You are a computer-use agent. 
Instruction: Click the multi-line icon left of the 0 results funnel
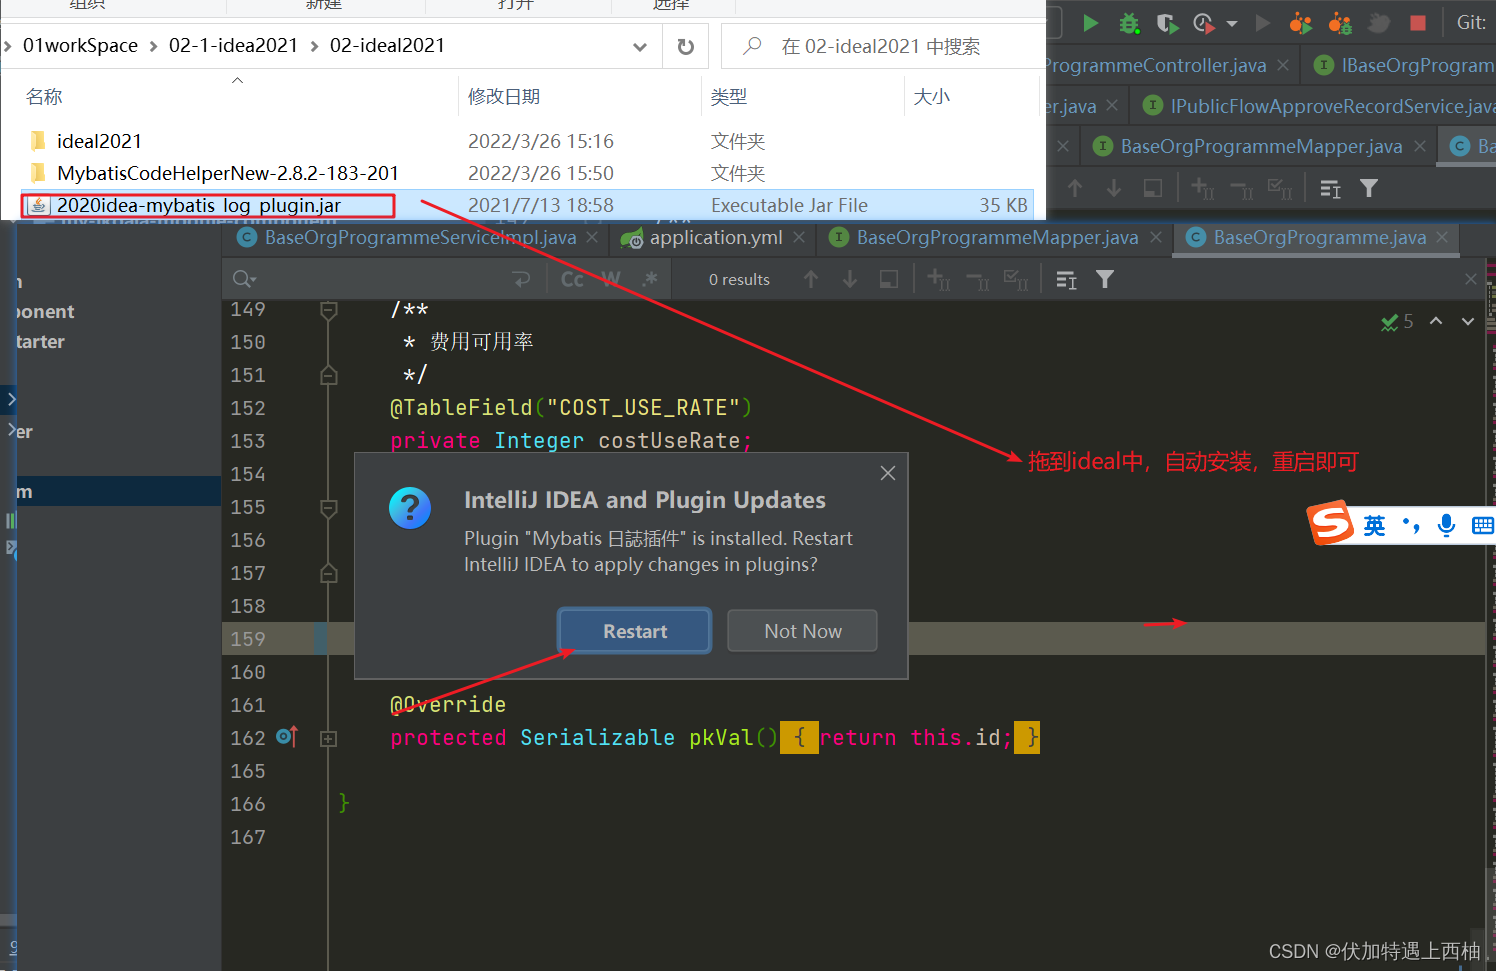pyautogui.click(x=1066, y=279)
